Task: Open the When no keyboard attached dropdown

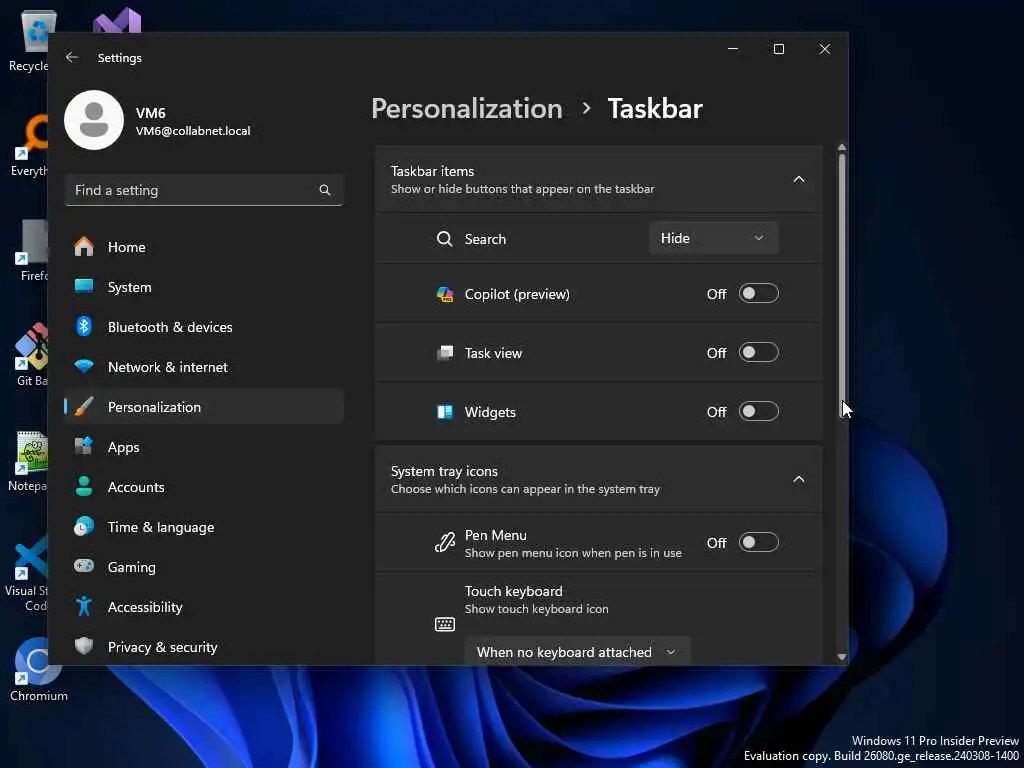Action: pos(577,651)
